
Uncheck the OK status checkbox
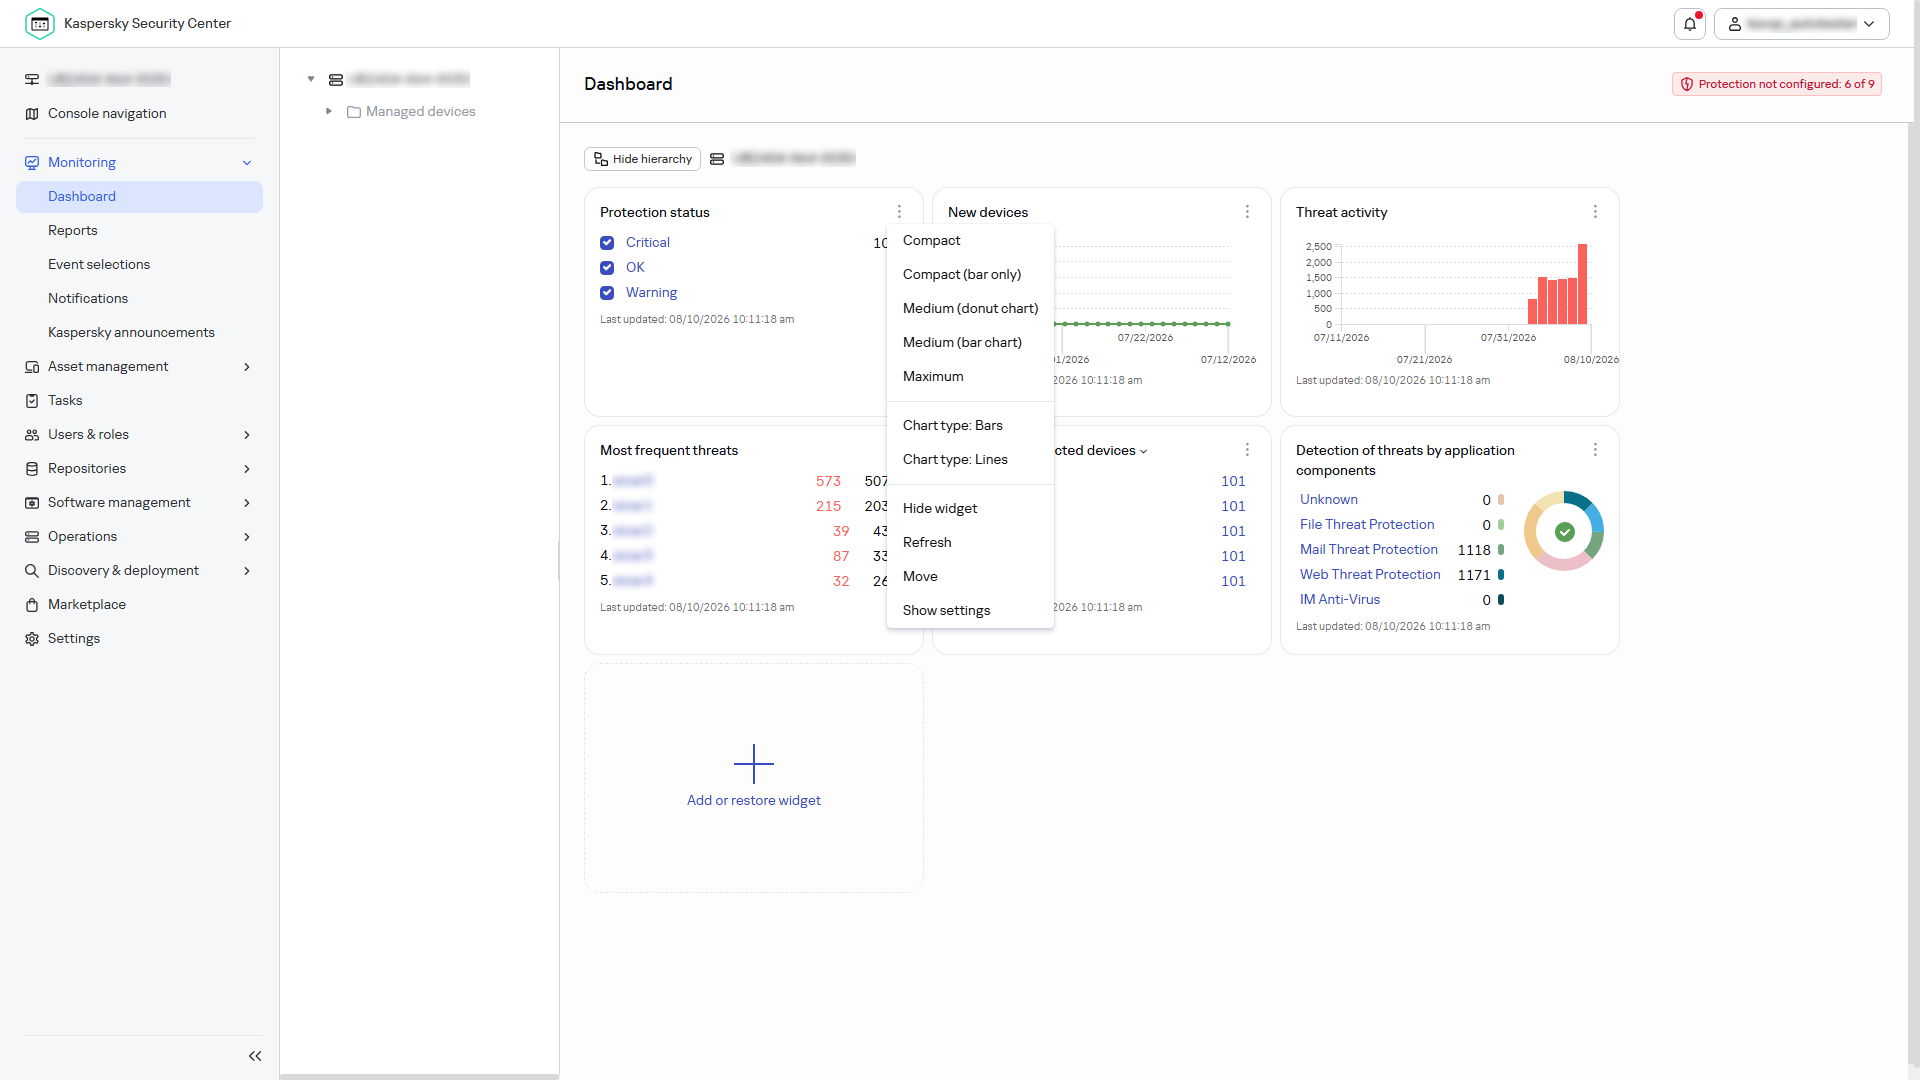(607, 268)
